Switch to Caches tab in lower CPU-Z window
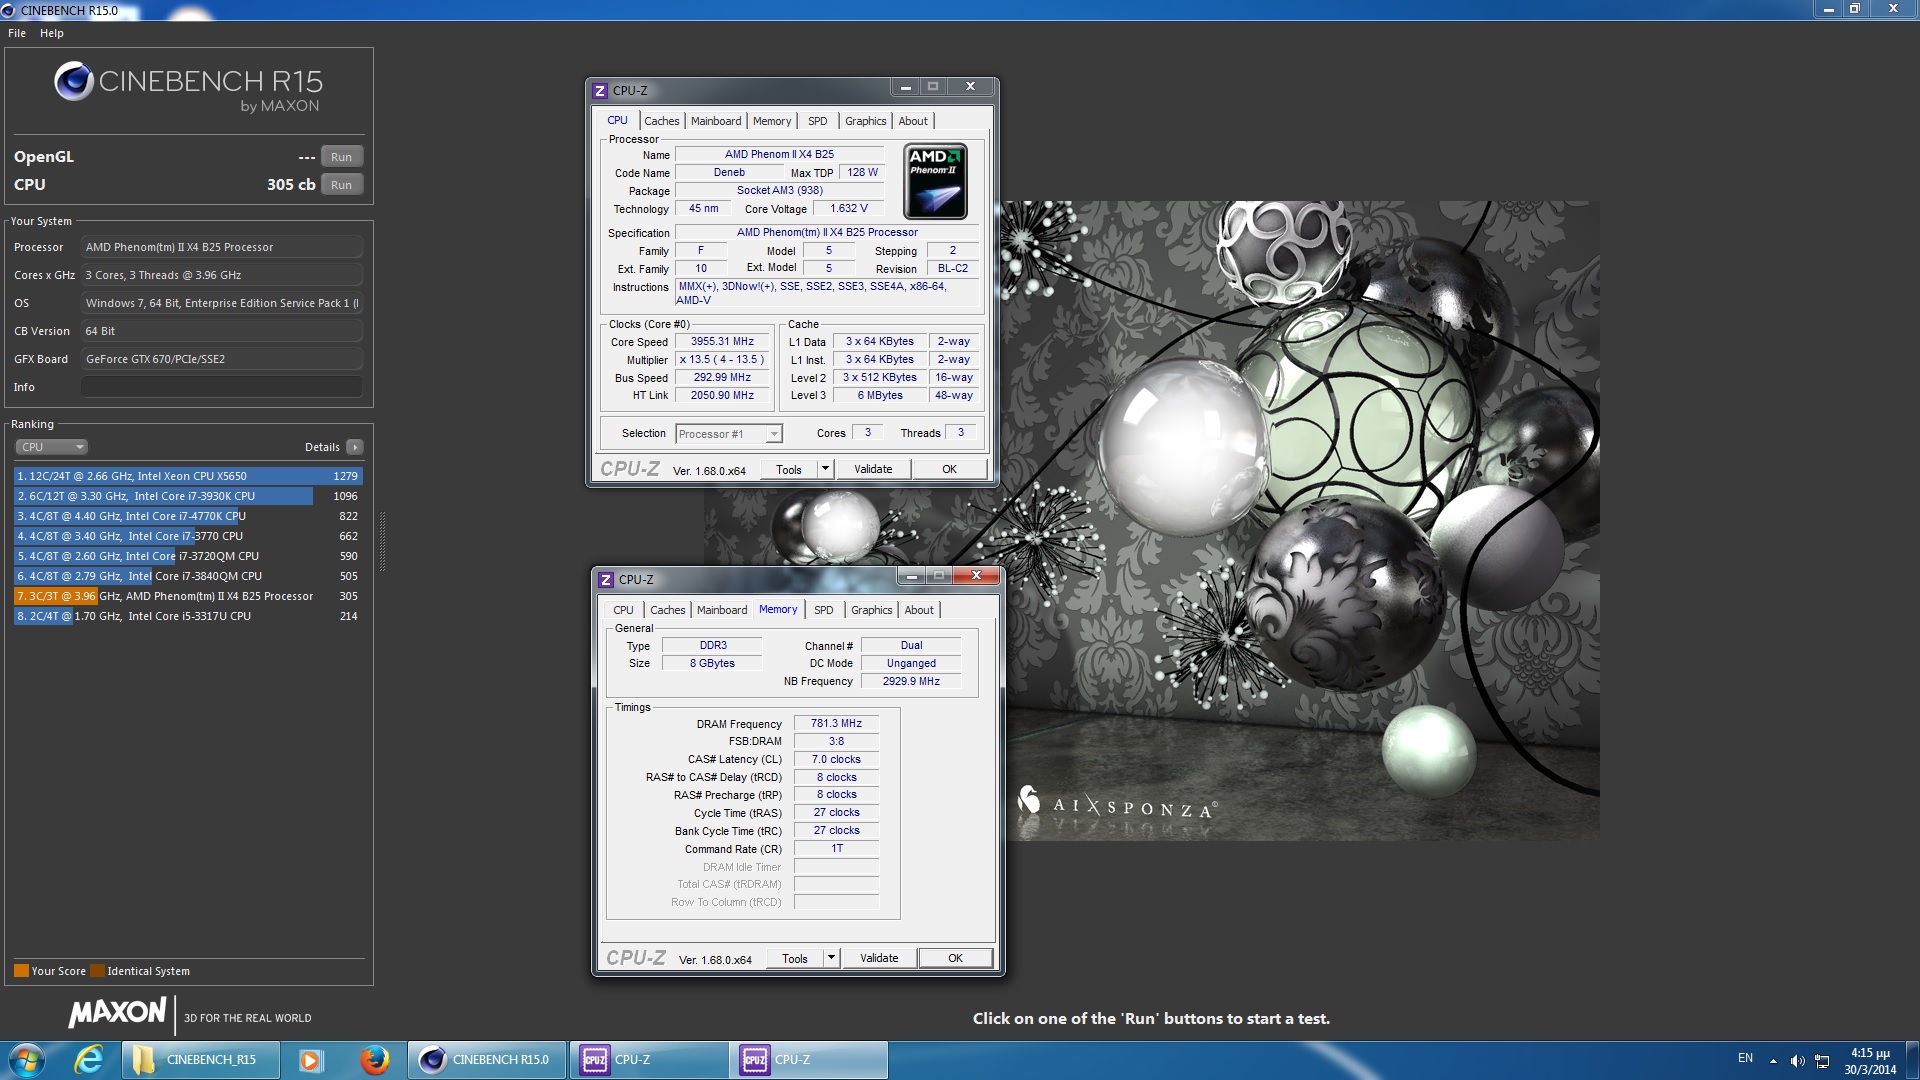 pyautogui.click(x=667, y=610)
